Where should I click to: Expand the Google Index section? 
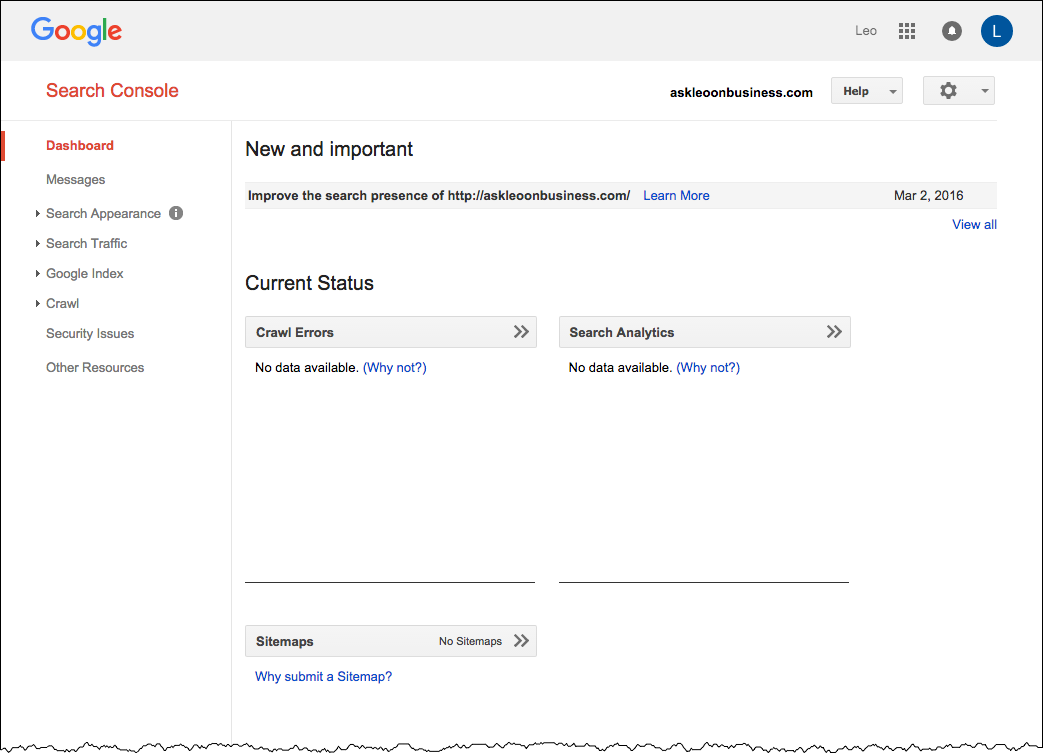point(84,273)
